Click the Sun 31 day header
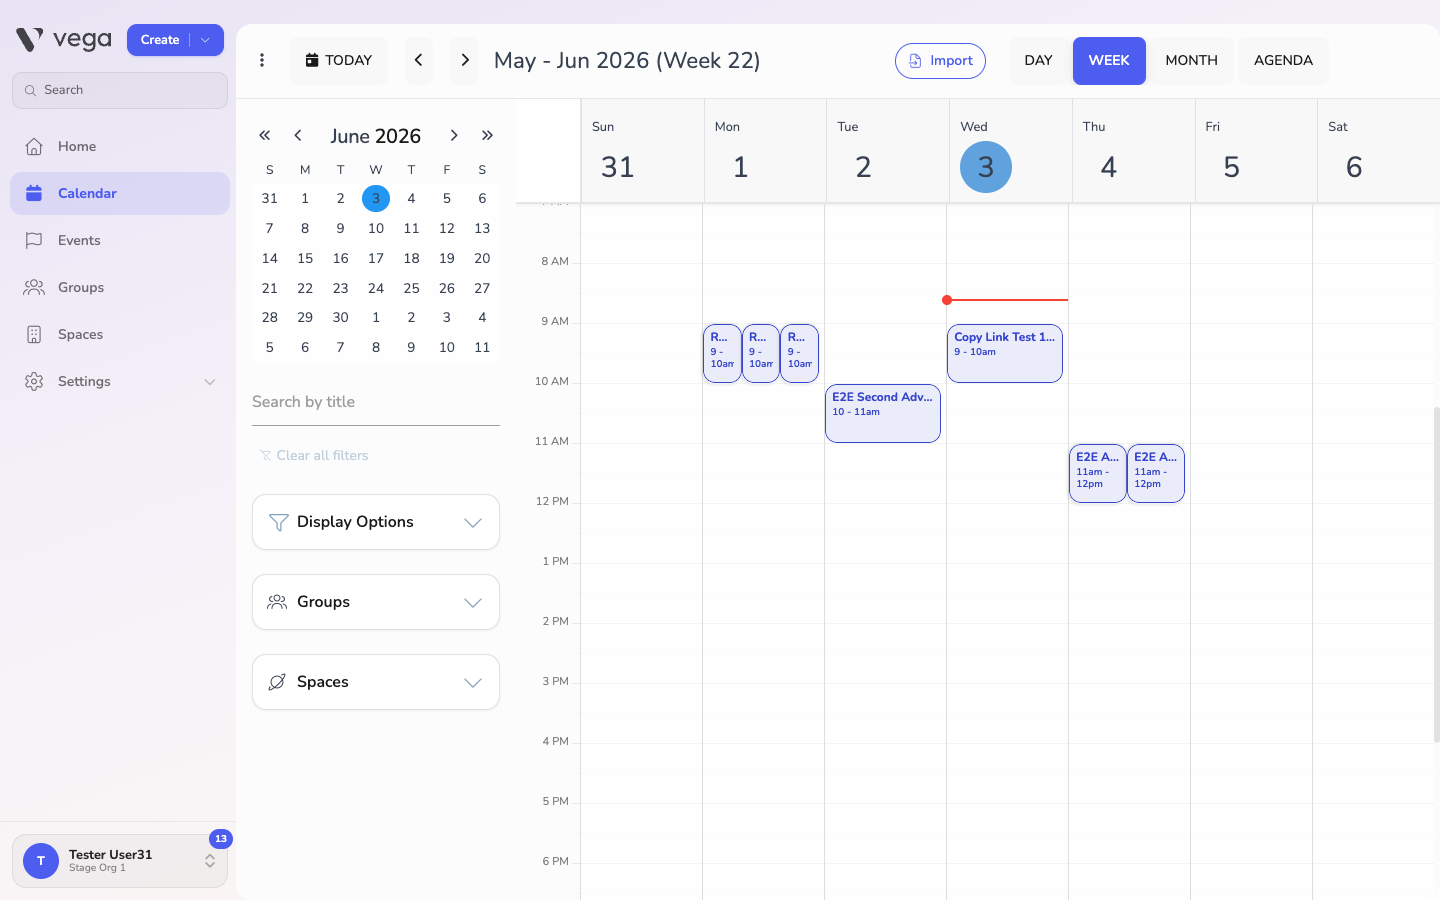 click(x=642, y=151)
